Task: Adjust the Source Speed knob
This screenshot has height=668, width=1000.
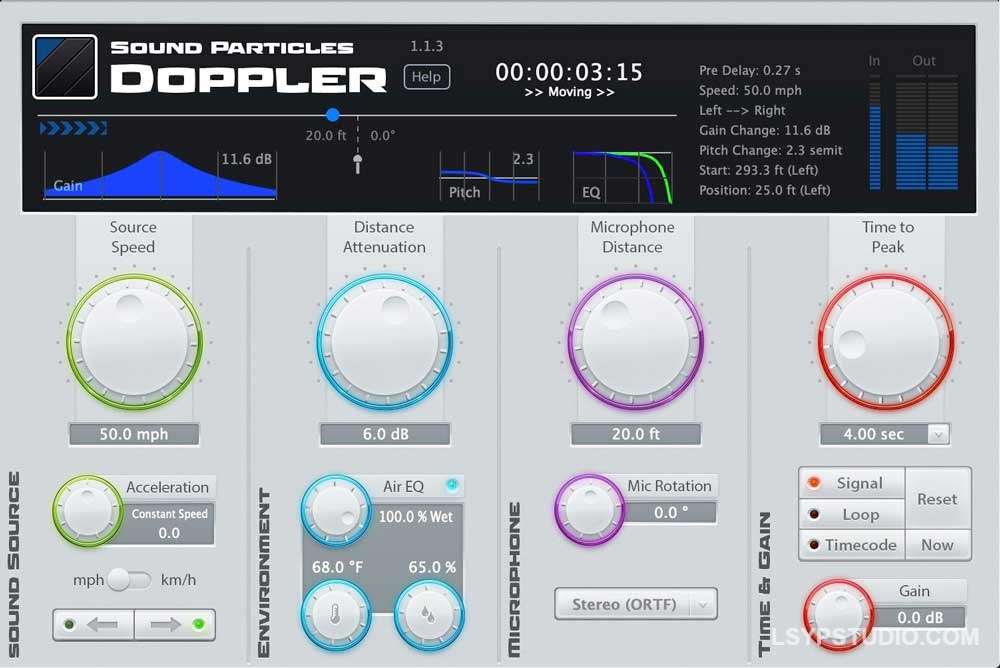Action: 133,341
